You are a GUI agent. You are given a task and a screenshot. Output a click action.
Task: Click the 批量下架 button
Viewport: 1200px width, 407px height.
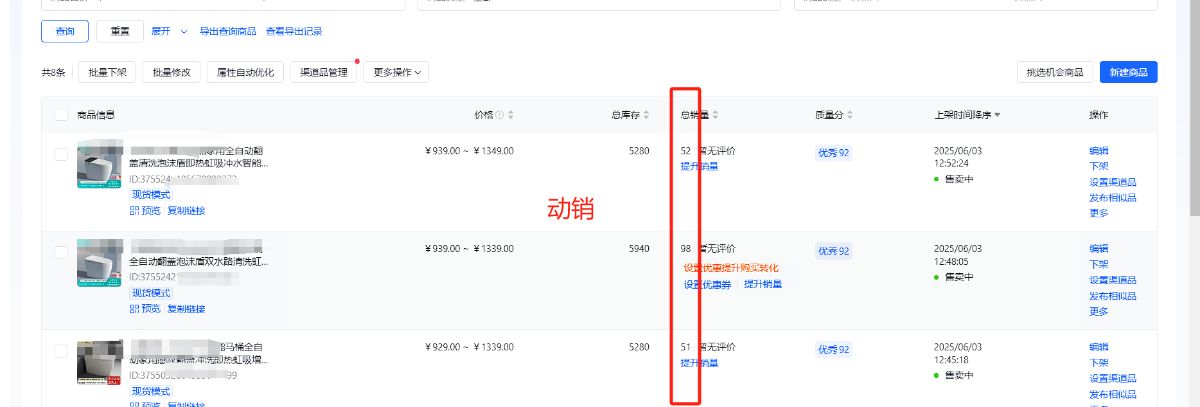[107, 72]
